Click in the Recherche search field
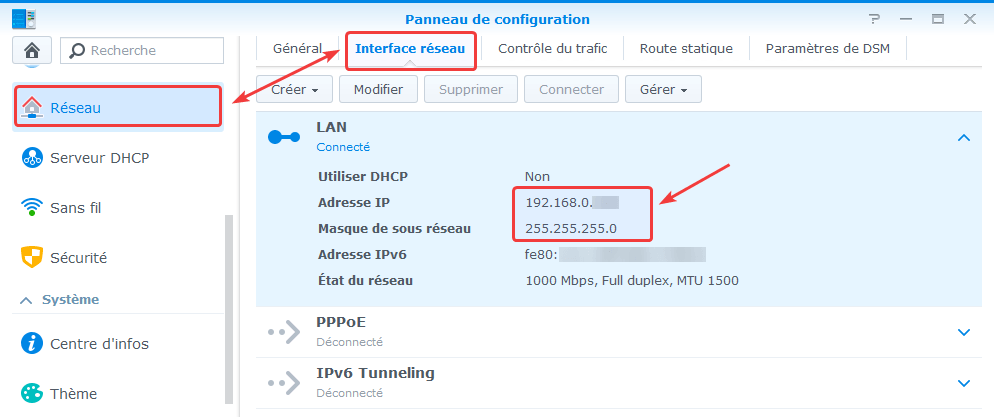This screenshot has width=994, height=417. 150,50
